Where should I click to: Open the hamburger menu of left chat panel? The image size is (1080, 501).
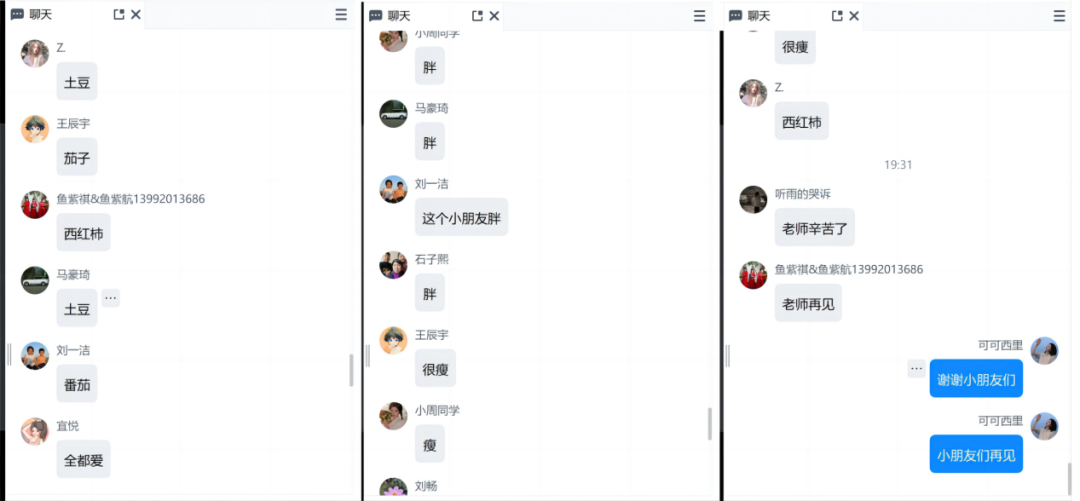(x=341, y=14)
